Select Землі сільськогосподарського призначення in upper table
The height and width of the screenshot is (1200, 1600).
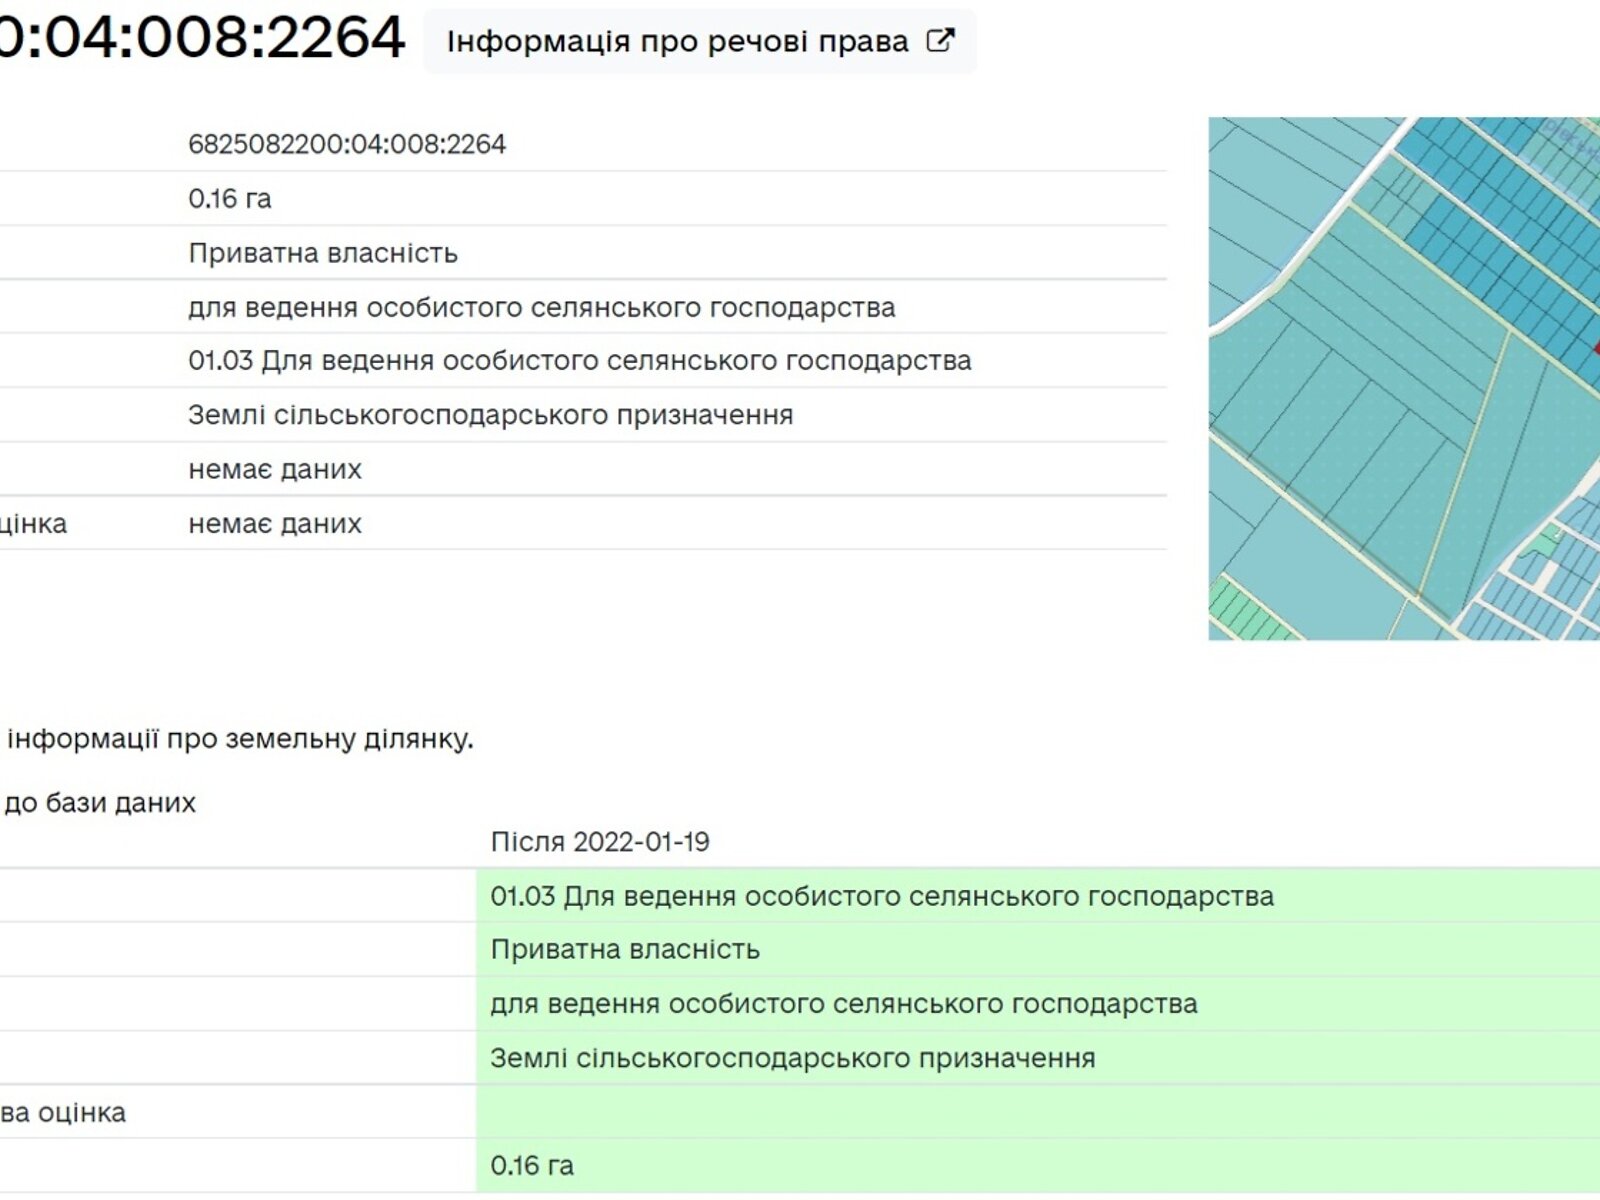click(x=491, y=415)
